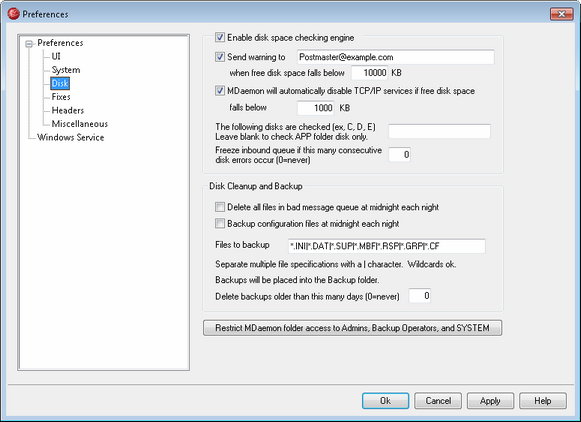Click Restrict MDaemon folder access button

click(x=352, y=328)
